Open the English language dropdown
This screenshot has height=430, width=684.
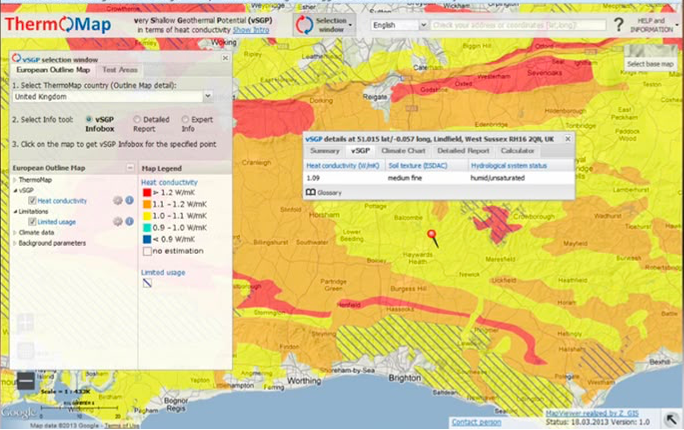coord(423,25)
